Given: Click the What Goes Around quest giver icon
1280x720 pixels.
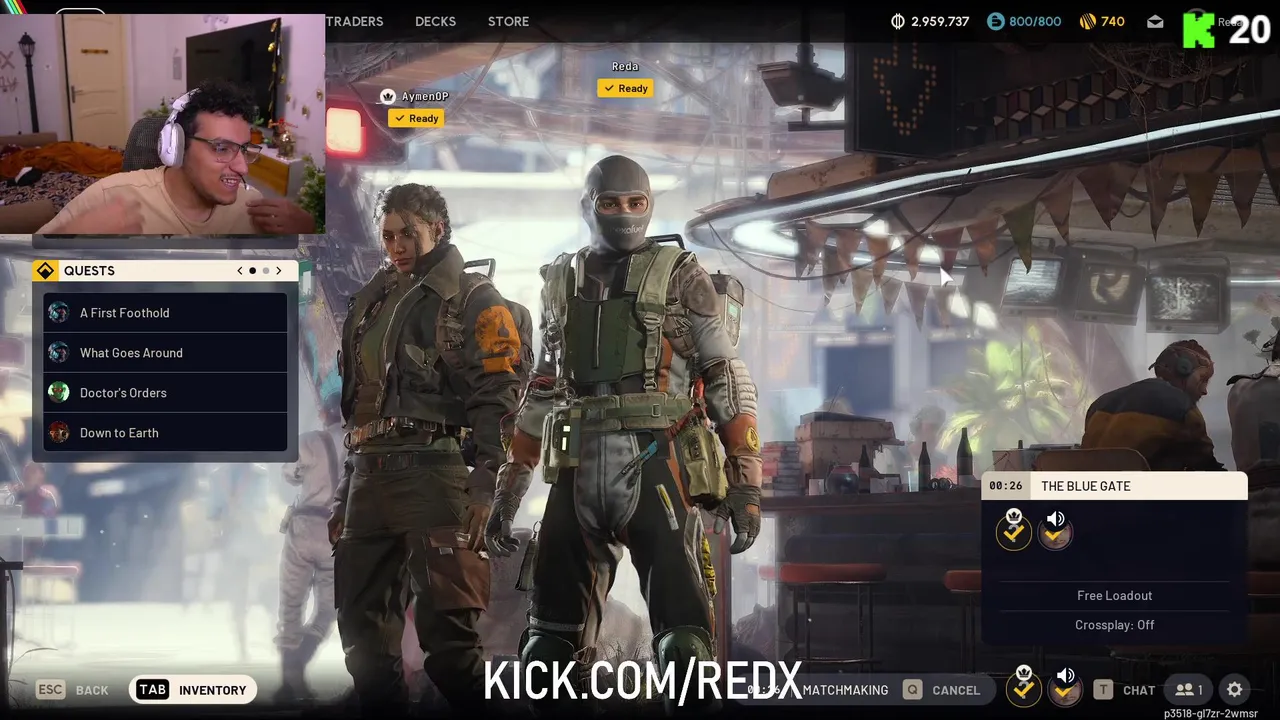Looking at the screenshot, I should tap(59, 353).
